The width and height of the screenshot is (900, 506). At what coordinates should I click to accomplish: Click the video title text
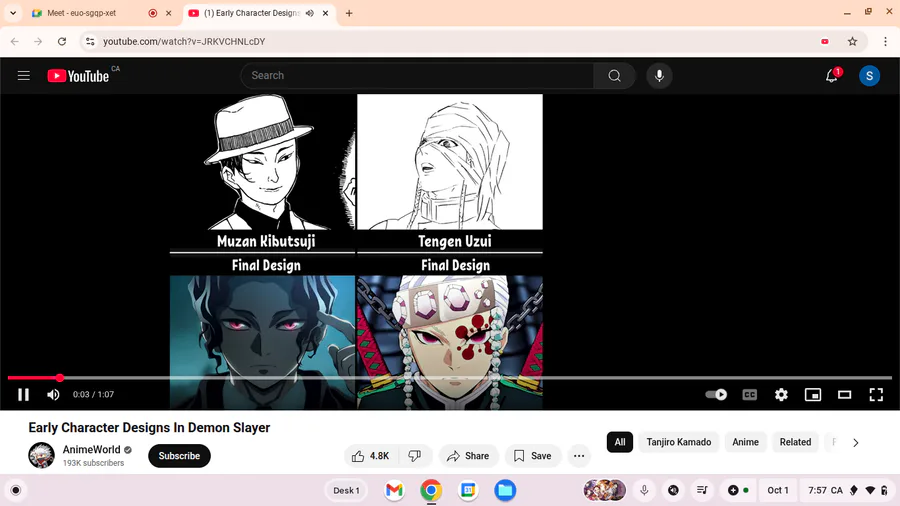(149, 428)
